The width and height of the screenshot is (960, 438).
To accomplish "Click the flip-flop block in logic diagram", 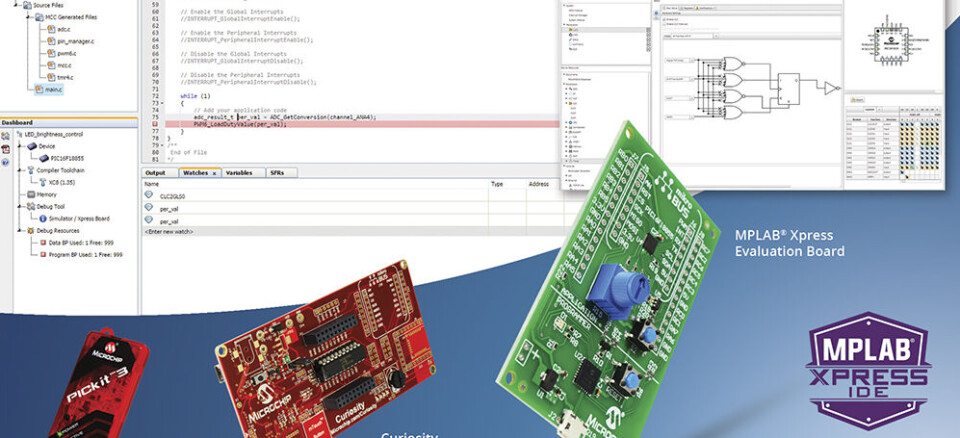I will click(x=789, y=89).
